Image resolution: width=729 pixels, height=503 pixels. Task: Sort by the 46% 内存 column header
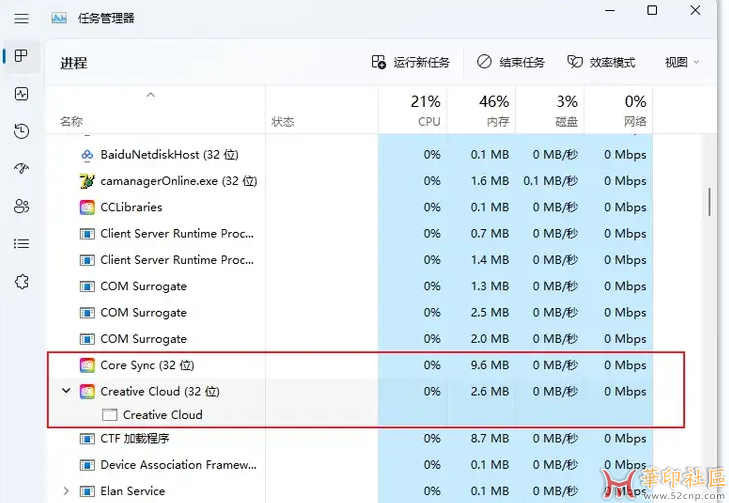(x=481, y=110)
